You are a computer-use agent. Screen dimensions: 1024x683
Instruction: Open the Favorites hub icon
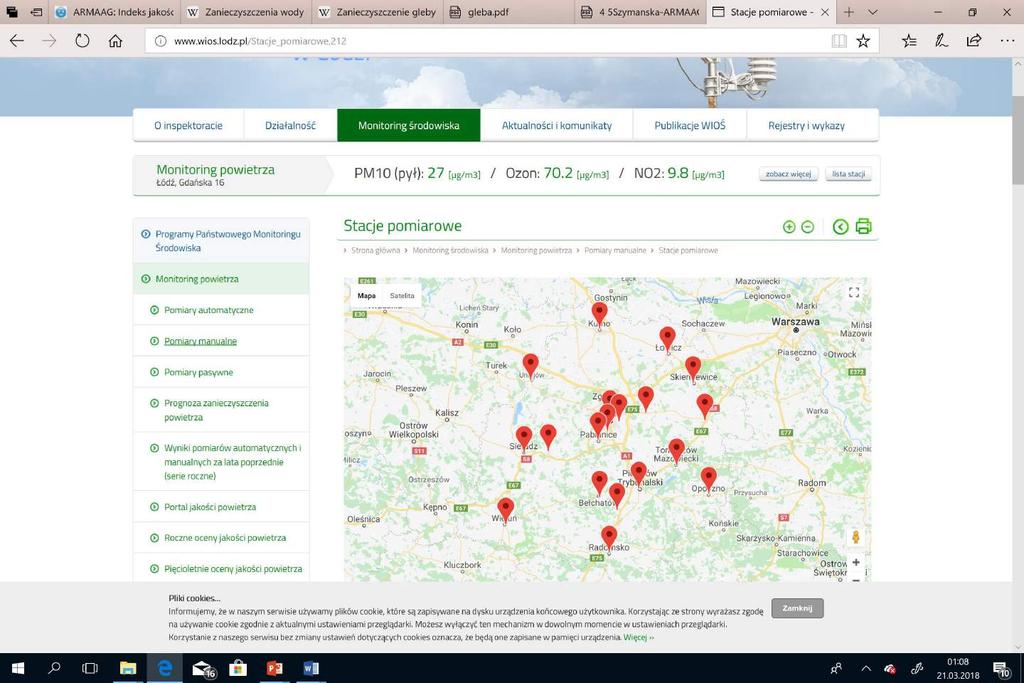click(908, 41)
